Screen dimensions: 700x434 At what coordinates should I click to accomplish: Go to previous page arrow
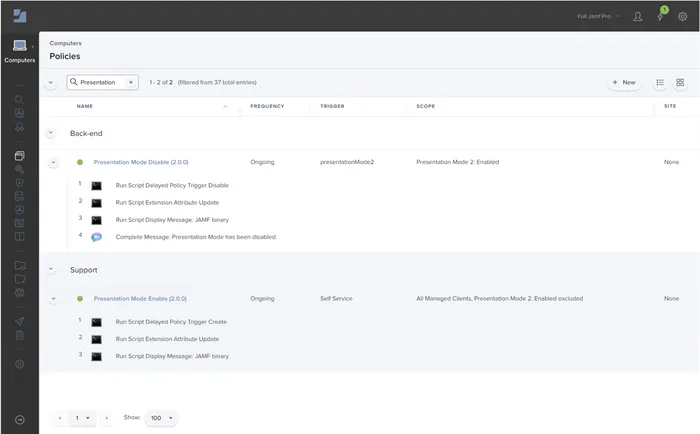click(x=60, y=418)
